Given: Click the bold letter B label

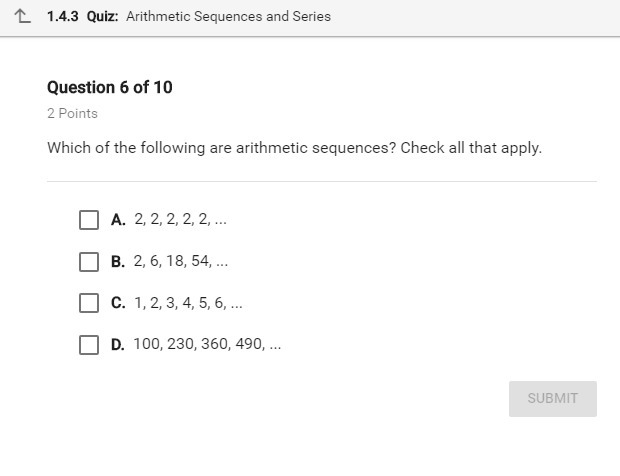Looking at the screenshot, I should tap(118, 262).
